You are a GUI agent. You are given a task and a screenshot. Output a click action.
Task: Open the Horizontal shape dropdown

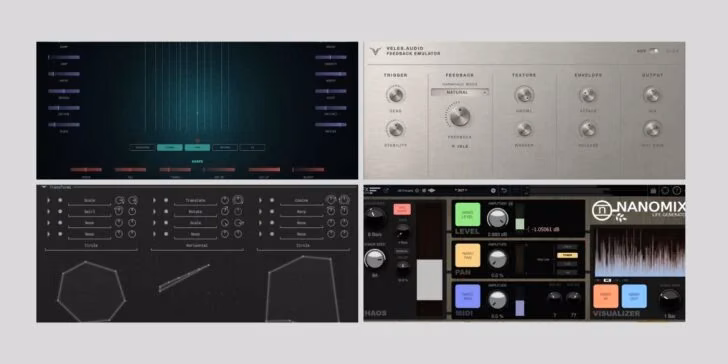pyautogui.click(x=197, y=246)
